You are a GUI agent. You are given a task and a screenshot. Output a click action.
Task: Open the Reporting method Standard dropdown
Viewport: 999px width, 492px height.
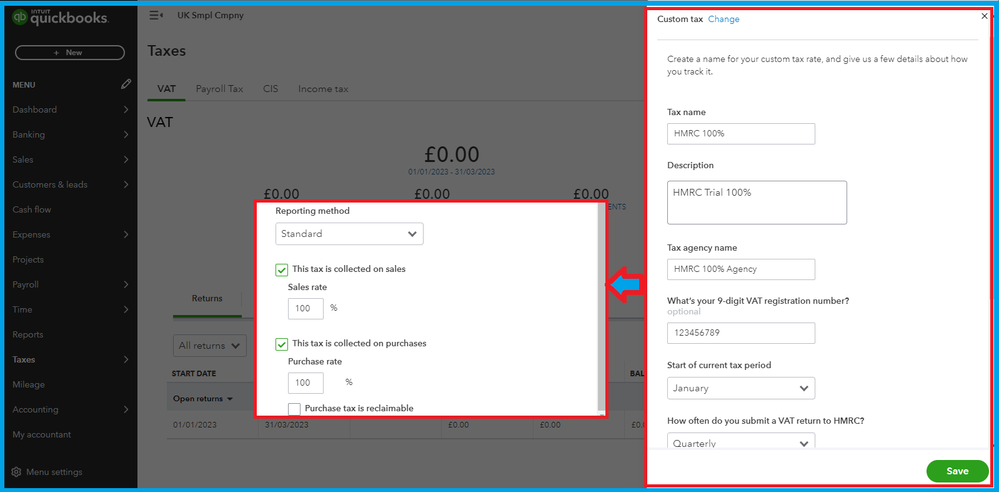click(349, 234)
